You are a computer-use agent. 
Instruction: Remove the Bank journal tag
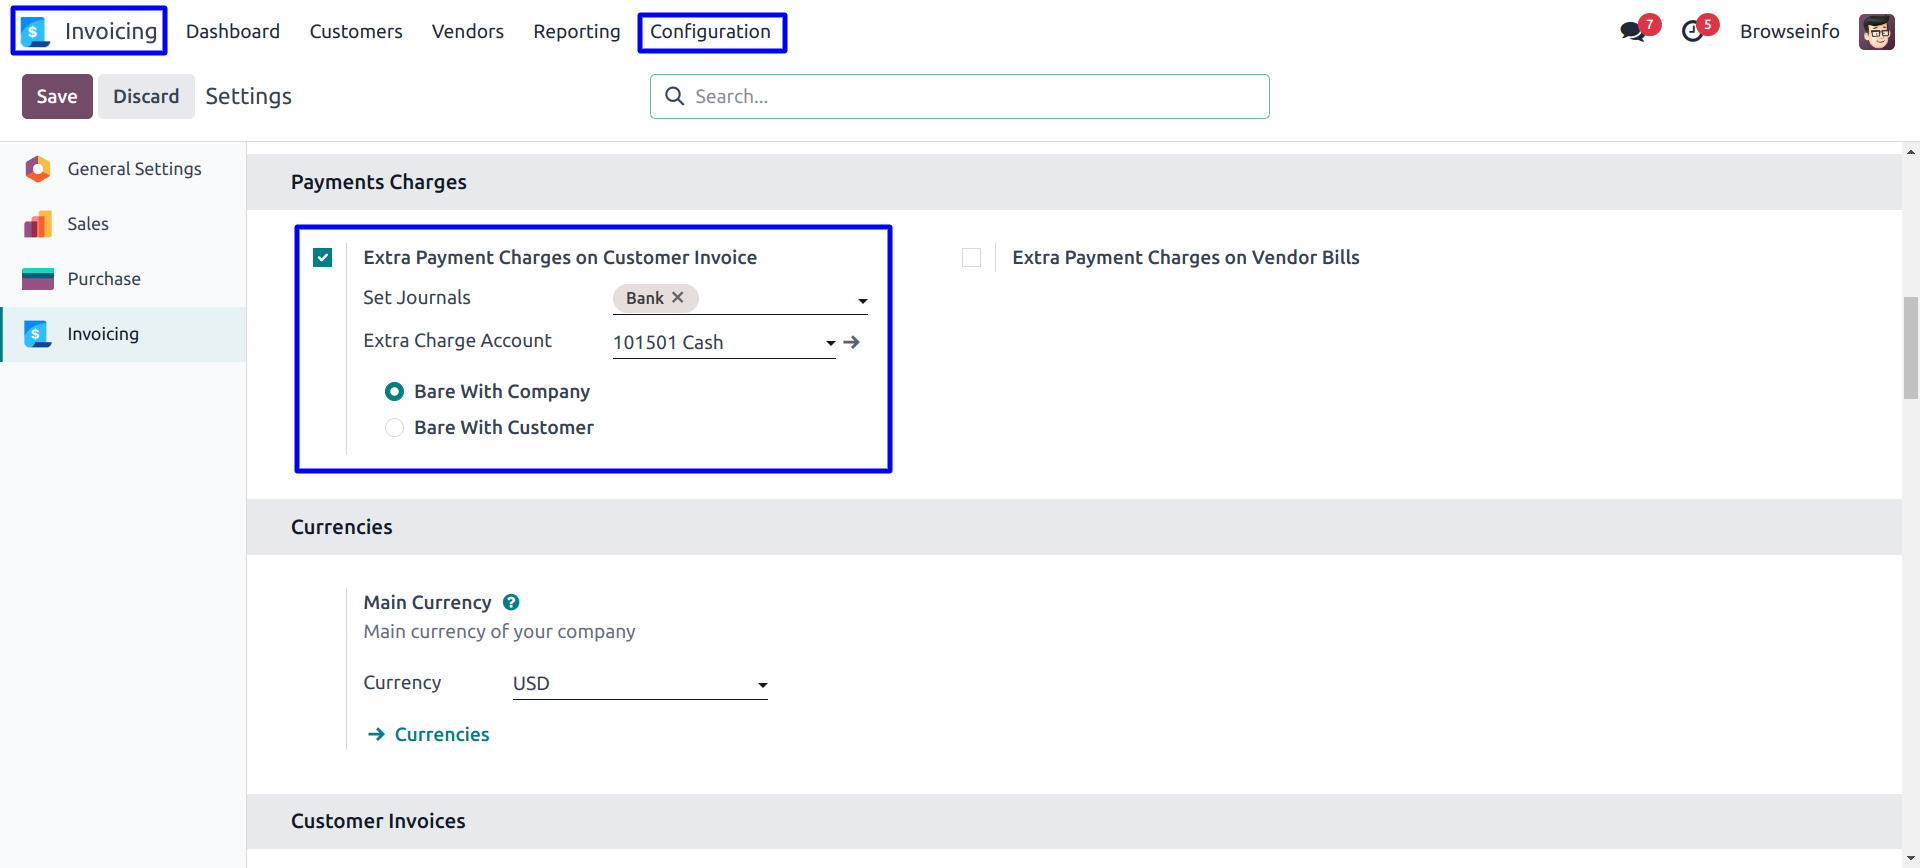[678, 298]
